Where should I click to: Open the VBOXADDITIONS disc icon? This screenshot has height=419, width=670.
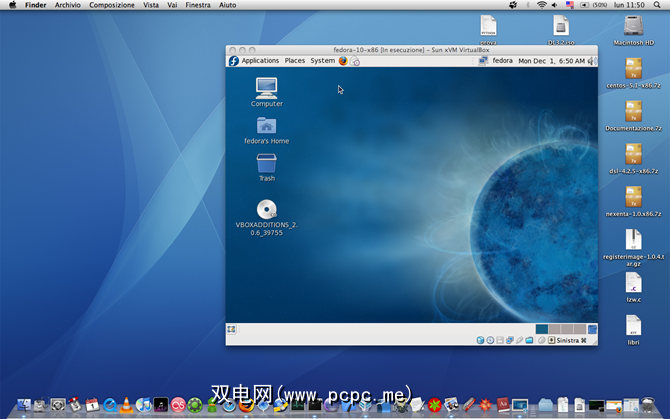266,209
